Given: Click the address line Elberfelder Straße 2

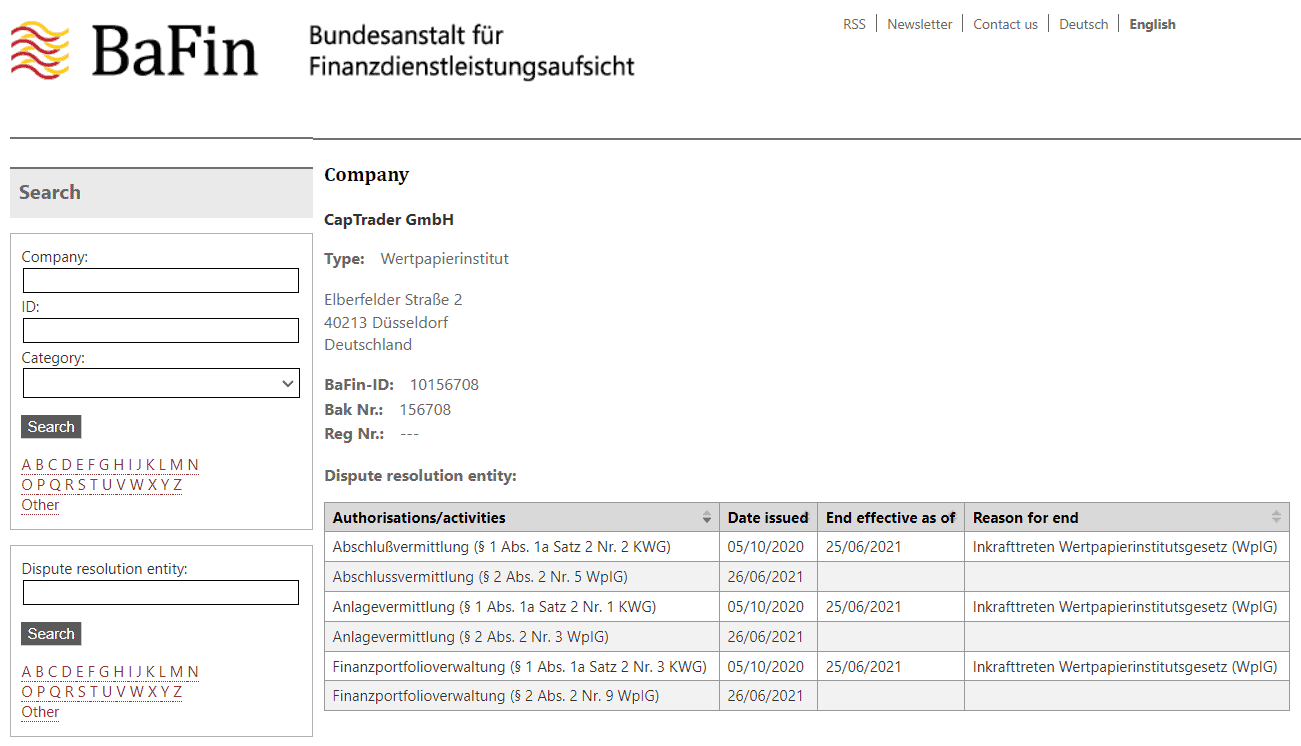Looking at the screenshot, I should [x=393, y=300].
